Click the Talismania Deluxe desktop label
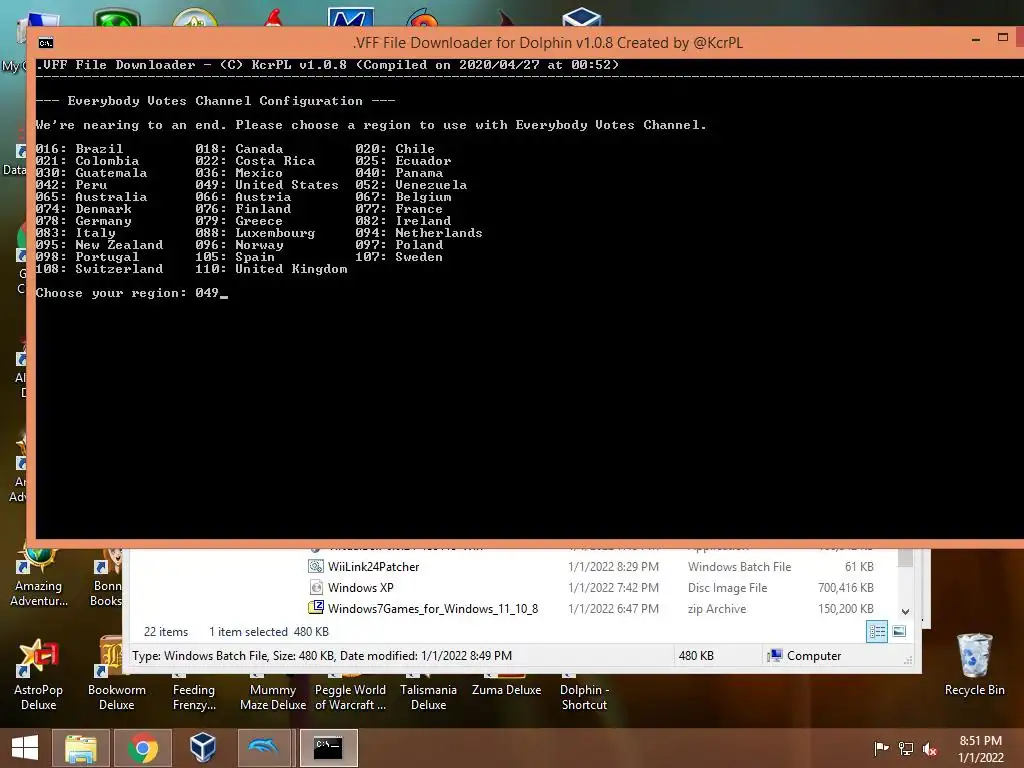 428,697
